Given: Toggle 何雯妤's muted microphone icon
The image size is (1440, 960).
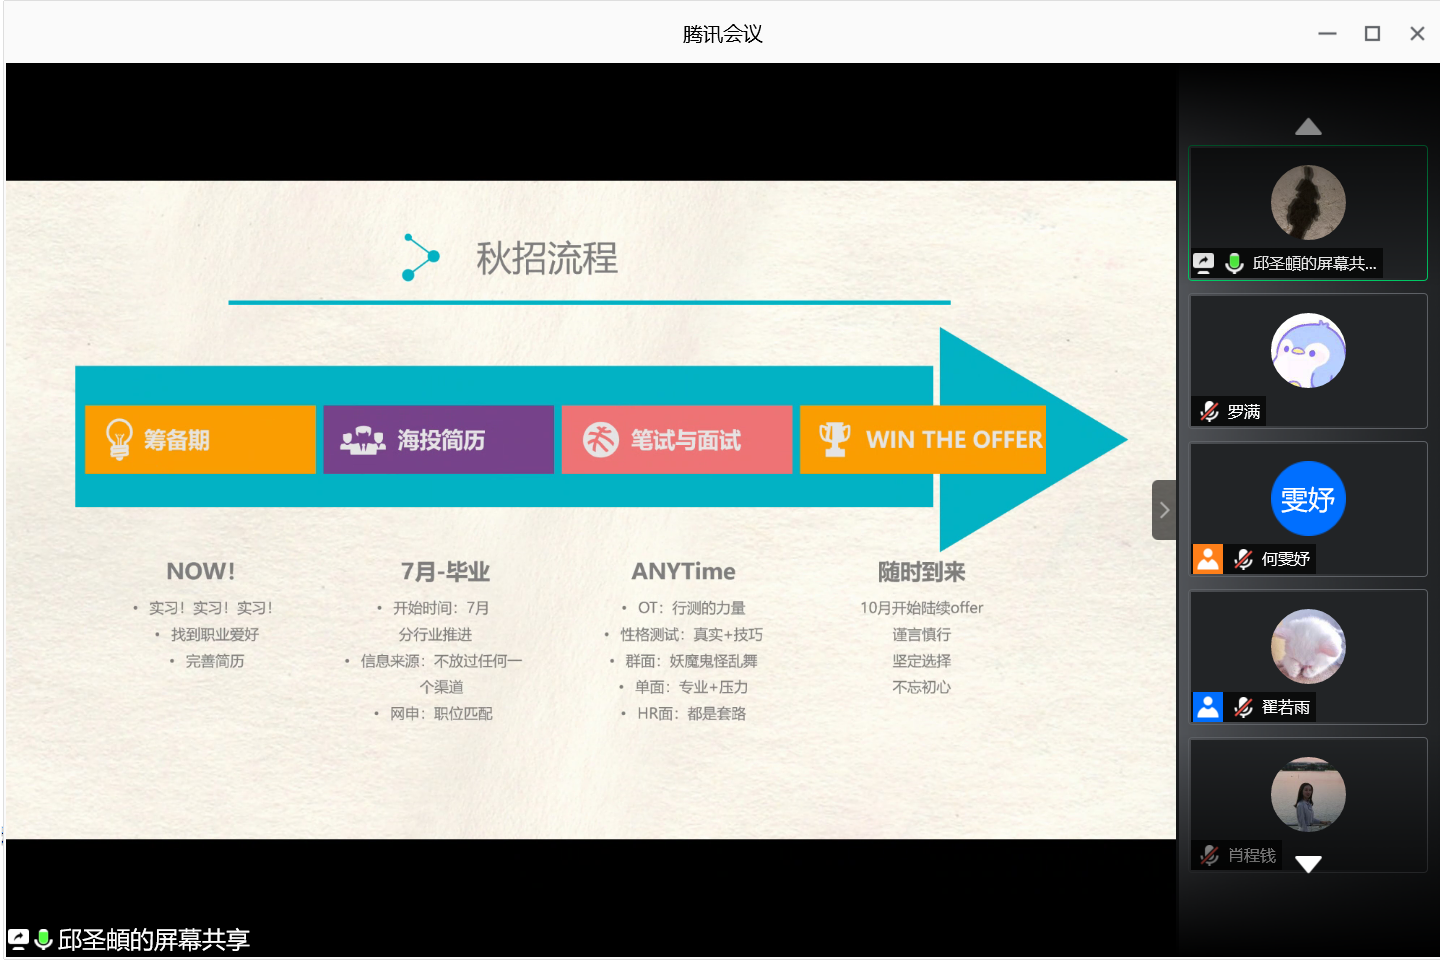Looking at the screenshot, I should pos(1243,559).
